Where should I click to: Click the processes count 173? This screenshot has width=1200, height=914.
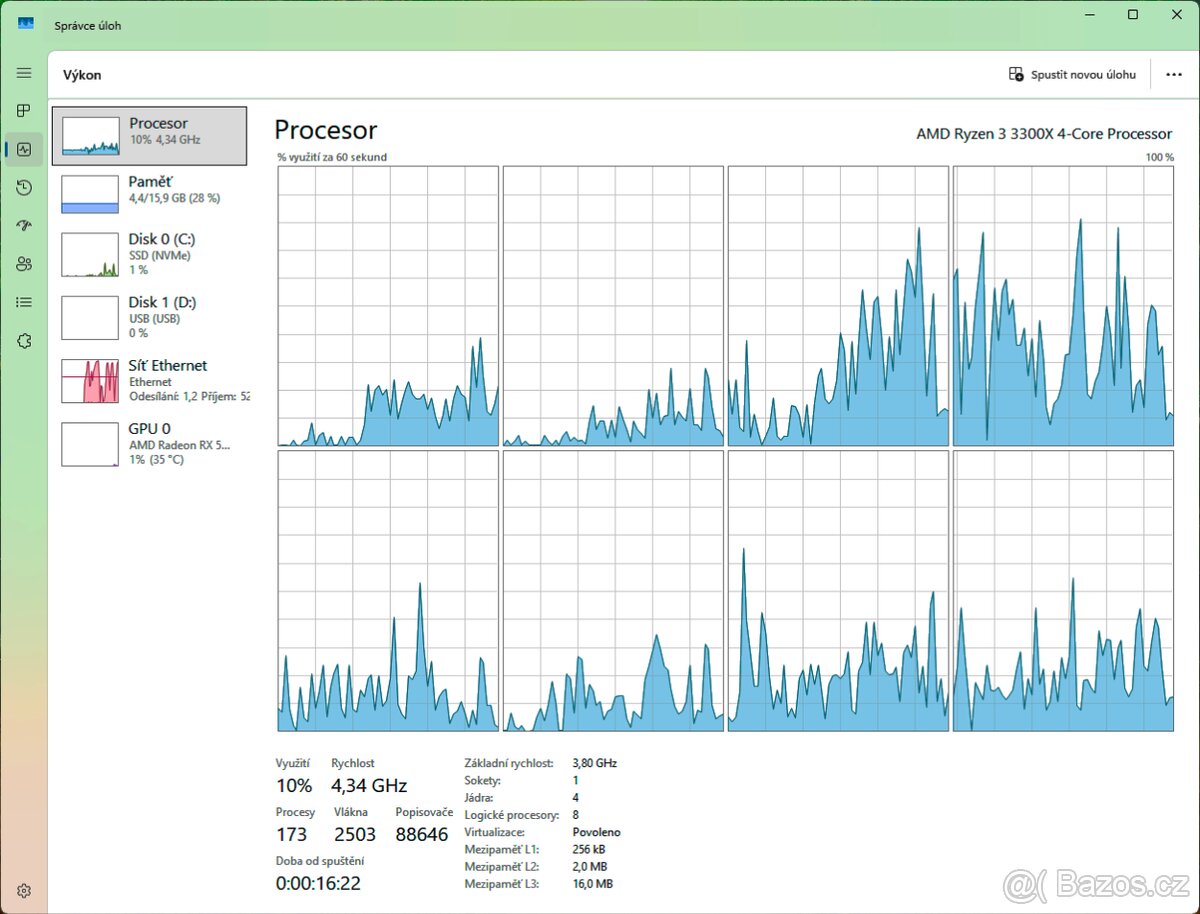292,834
